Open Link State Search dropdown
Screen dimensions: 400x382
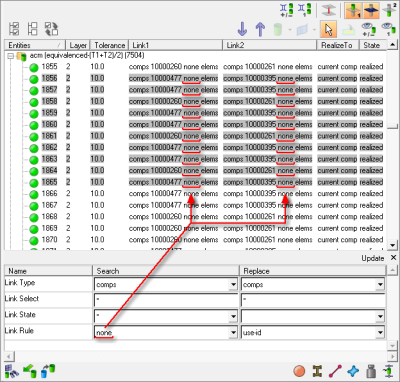pyautogui.click(x=233, y=316)
